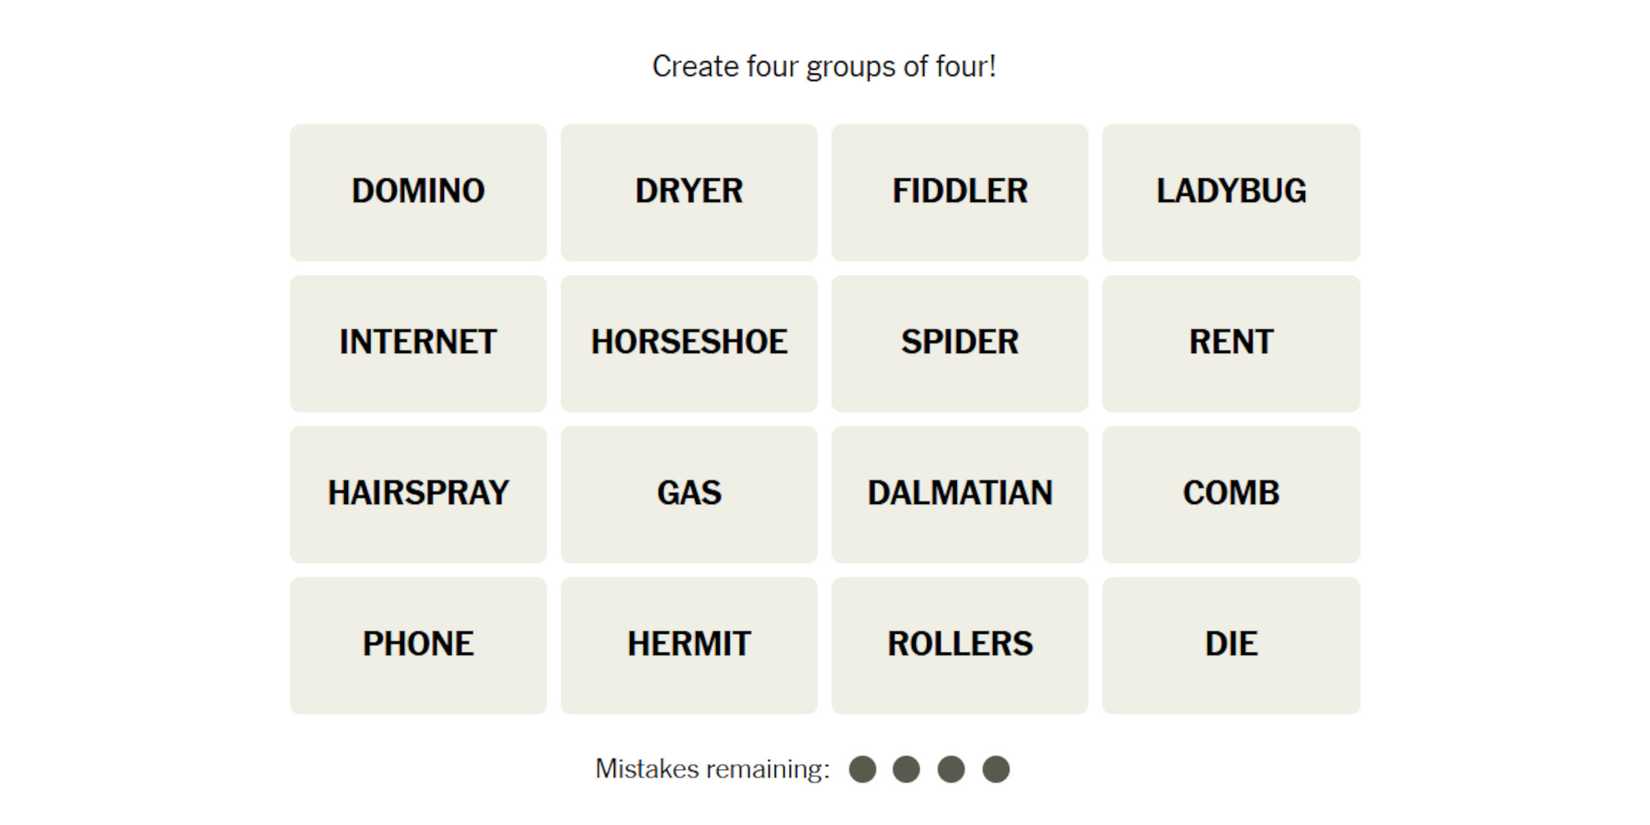Pick the INTERNET tile
The width and height of the screenshot is (1650, 825).
point(418,343)
